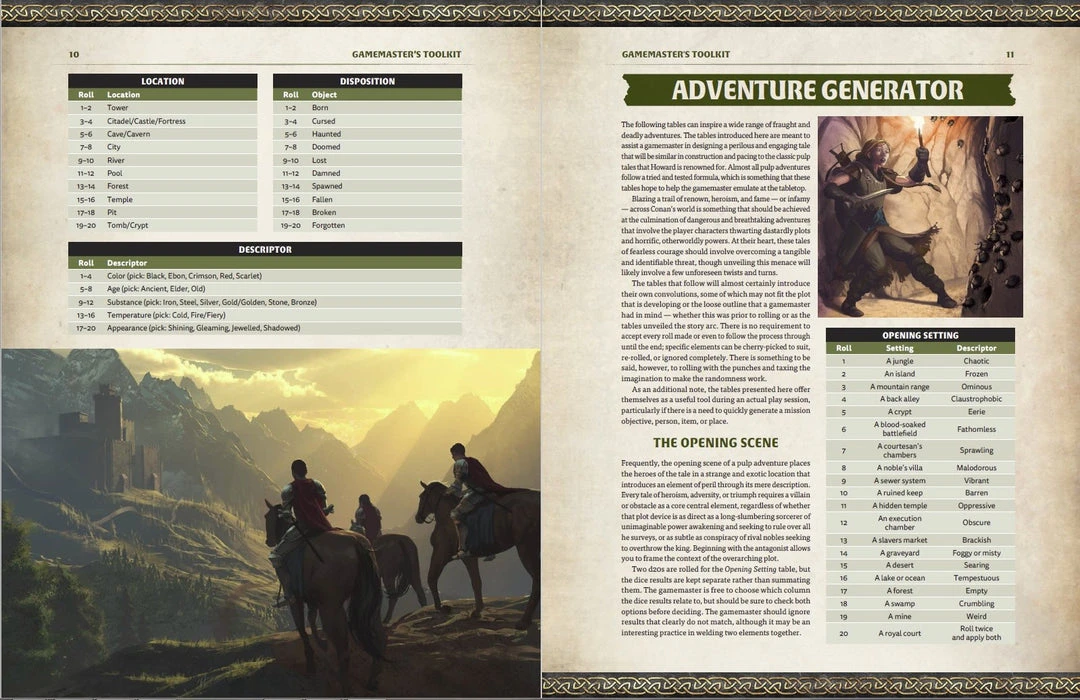Select A royal court setting entry

(900, 633)
